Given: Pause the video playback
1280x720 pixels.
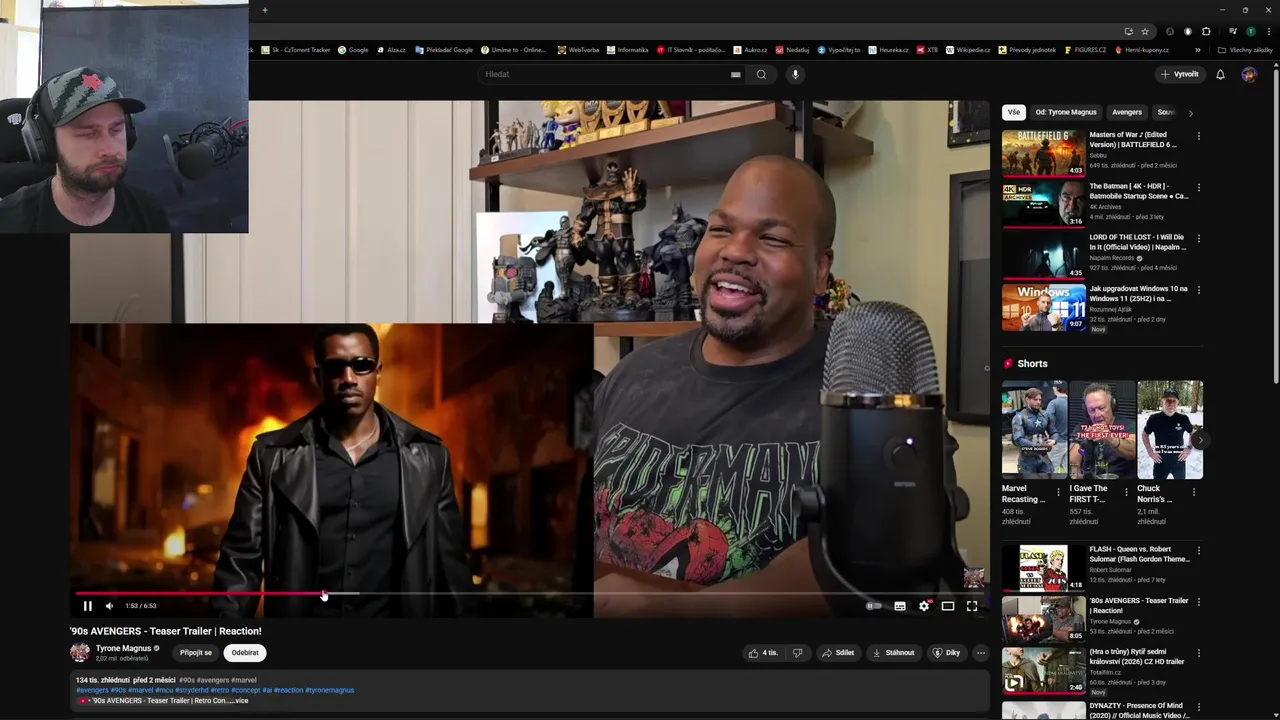Looking at the screenshot, I should pos(87,606).
